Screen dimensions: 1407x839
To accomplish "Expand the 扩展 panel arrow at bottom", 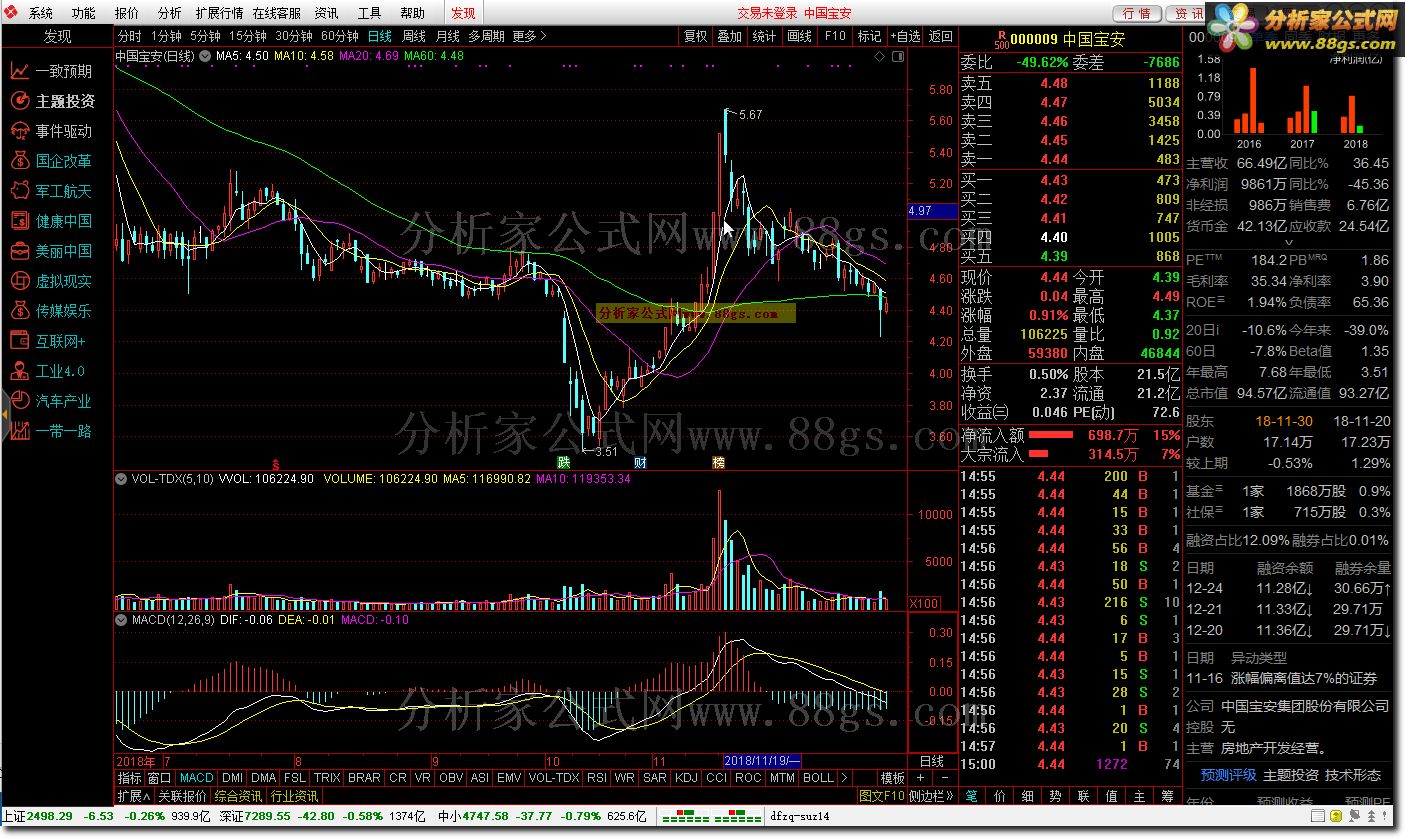I will pos(133,796).
